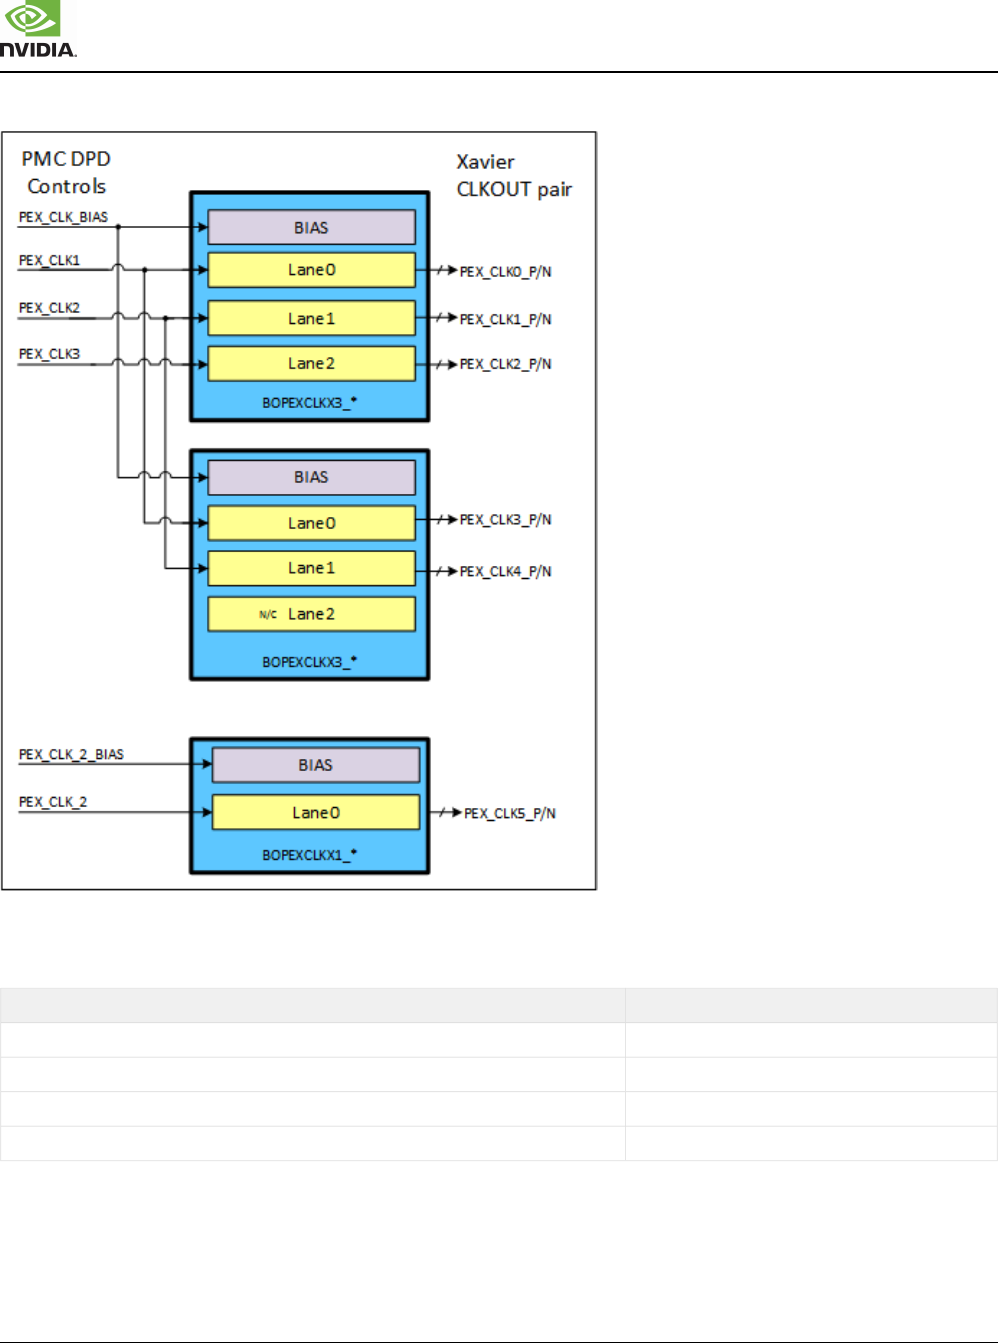Click the BIAS block above Lane0 driving PEX_CLK3_P/N
998x1343 pixels.
pos(311,477)
